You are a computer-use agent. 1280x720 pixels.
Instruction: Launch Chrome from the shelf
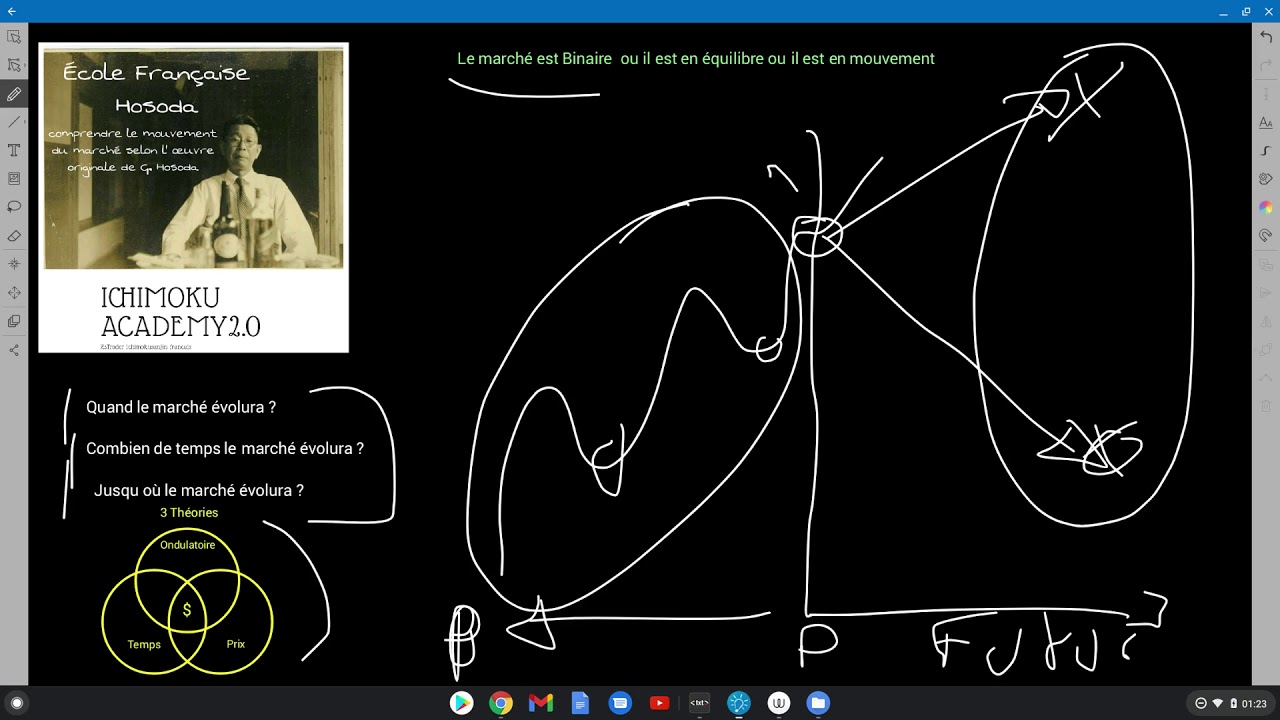tap(501, 703)
